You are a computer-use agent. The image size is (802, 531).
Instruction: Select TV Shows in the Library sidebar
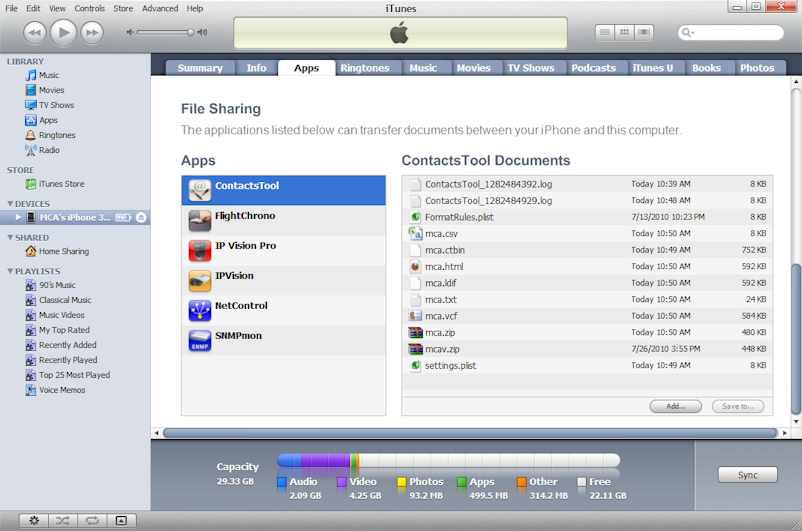coord(56,105)
